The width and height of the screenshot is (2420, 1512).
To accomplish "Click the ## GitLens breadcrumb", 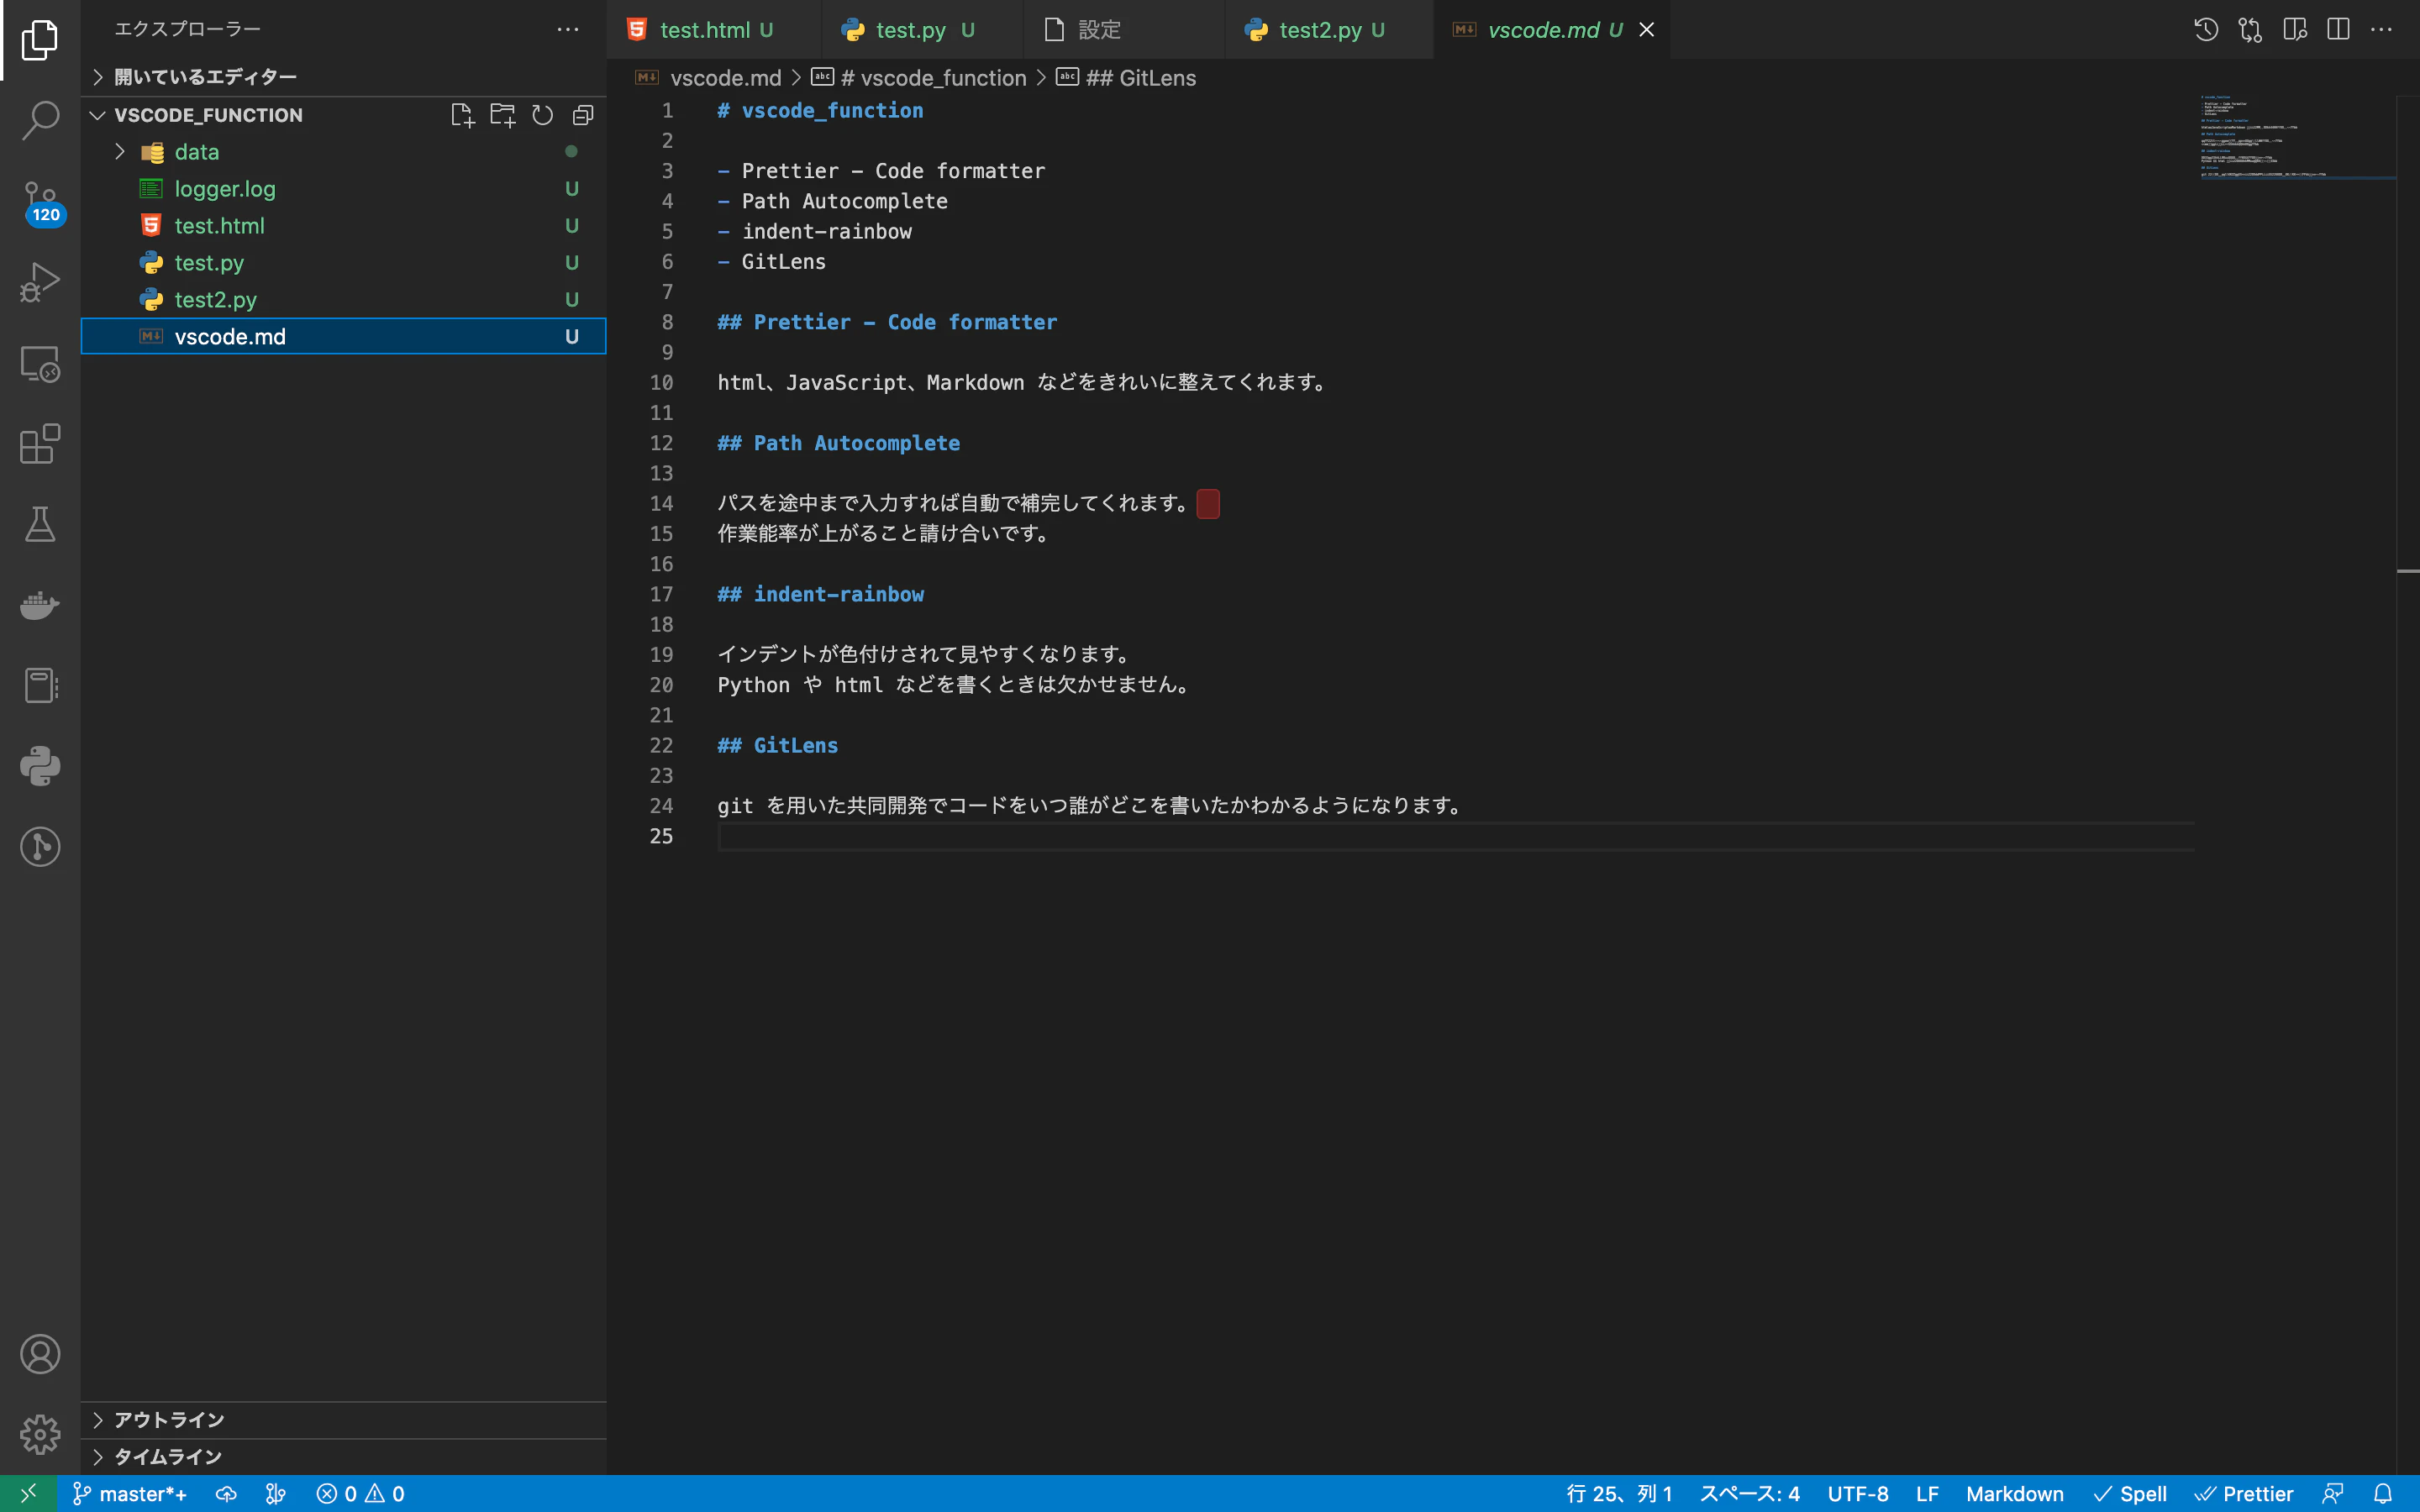I will [1127, 78].
